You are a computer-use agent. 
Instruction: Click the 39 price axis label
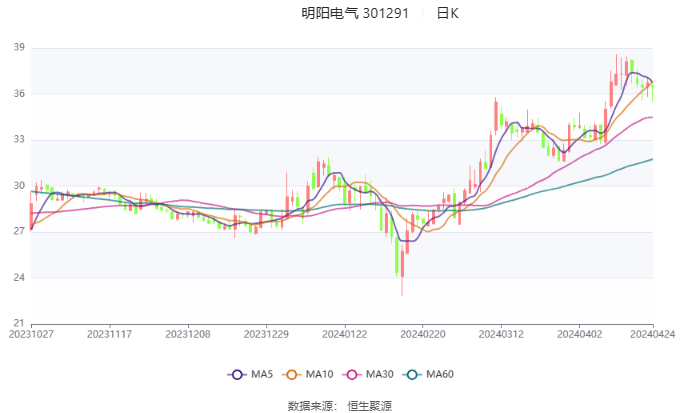point(19,48)
